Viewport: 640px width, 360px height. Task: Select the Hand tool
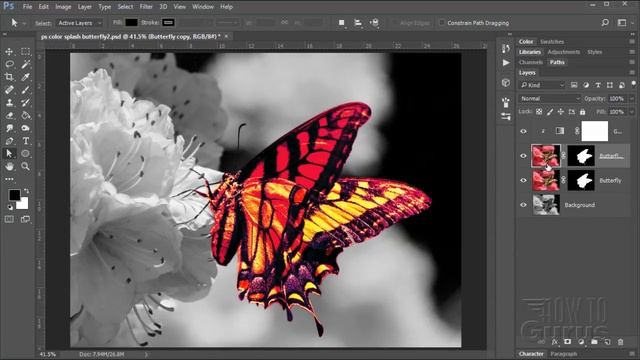click(9, 166)
